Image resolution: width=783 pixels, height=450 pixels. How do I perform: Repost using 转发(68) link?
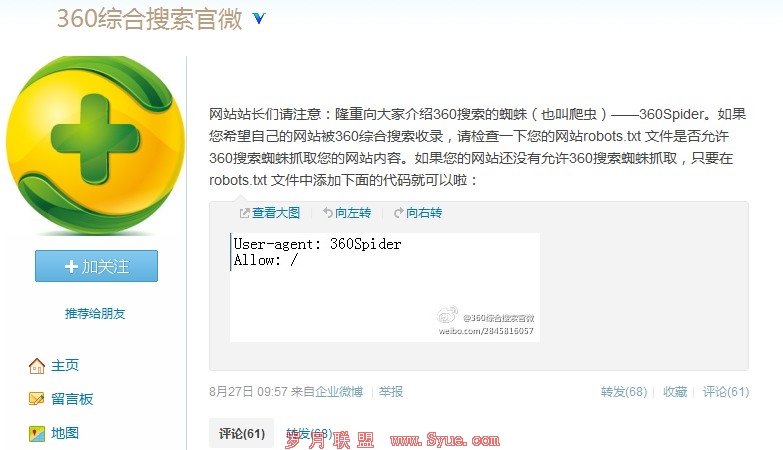pyautogui.click(x=624, y=392)
